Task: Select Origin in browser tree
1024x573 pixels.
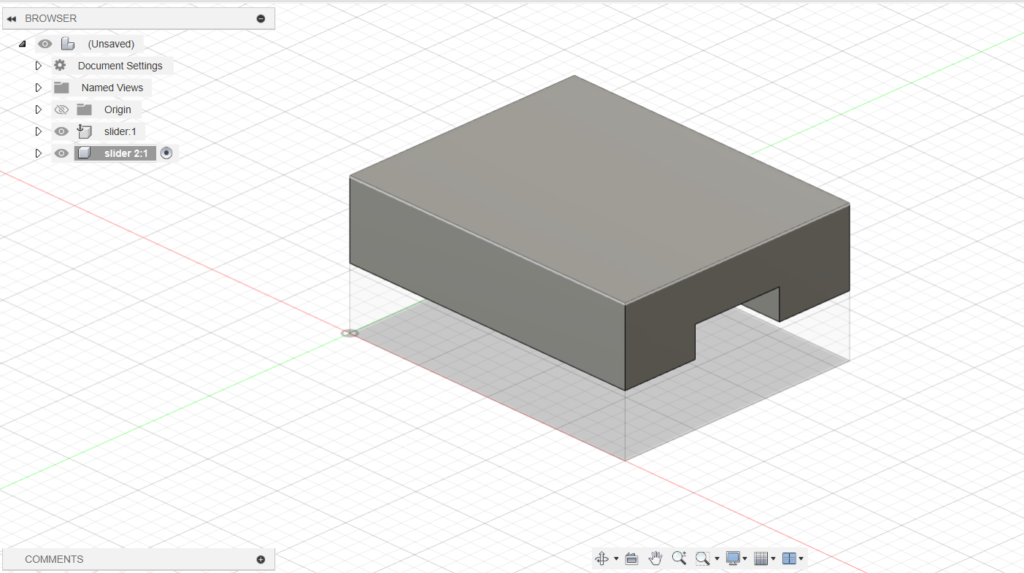Action: [x=118, y=109]
